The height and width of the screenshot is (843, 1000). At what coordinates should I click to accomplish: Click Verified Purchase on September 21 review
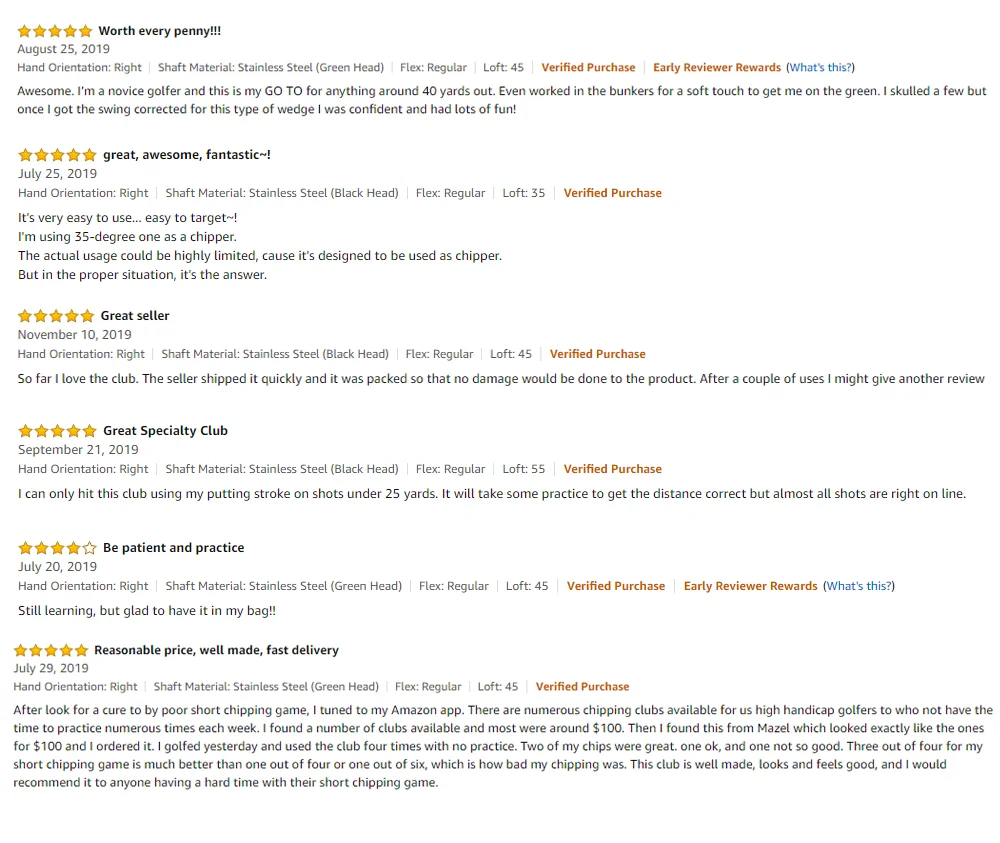[613, 469]
